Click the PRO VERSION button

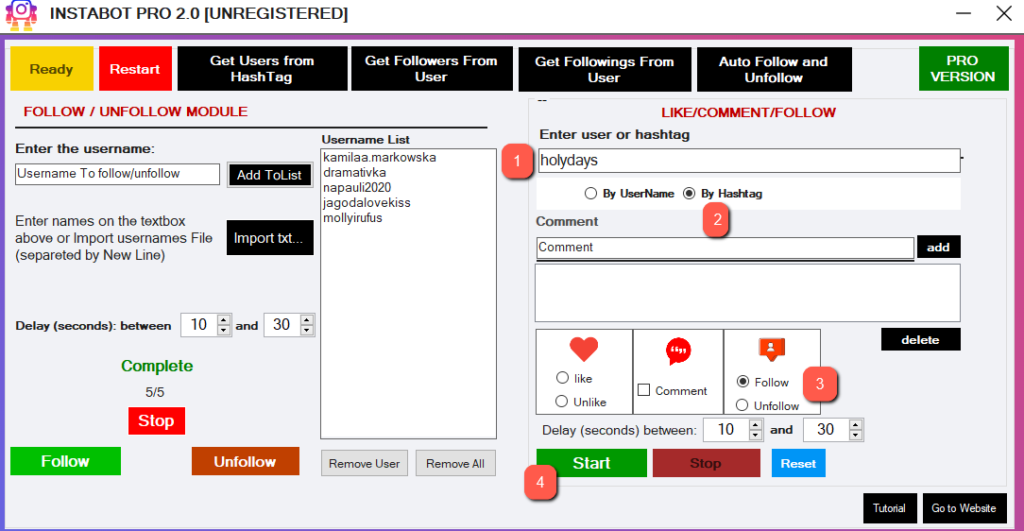[963, 69]
